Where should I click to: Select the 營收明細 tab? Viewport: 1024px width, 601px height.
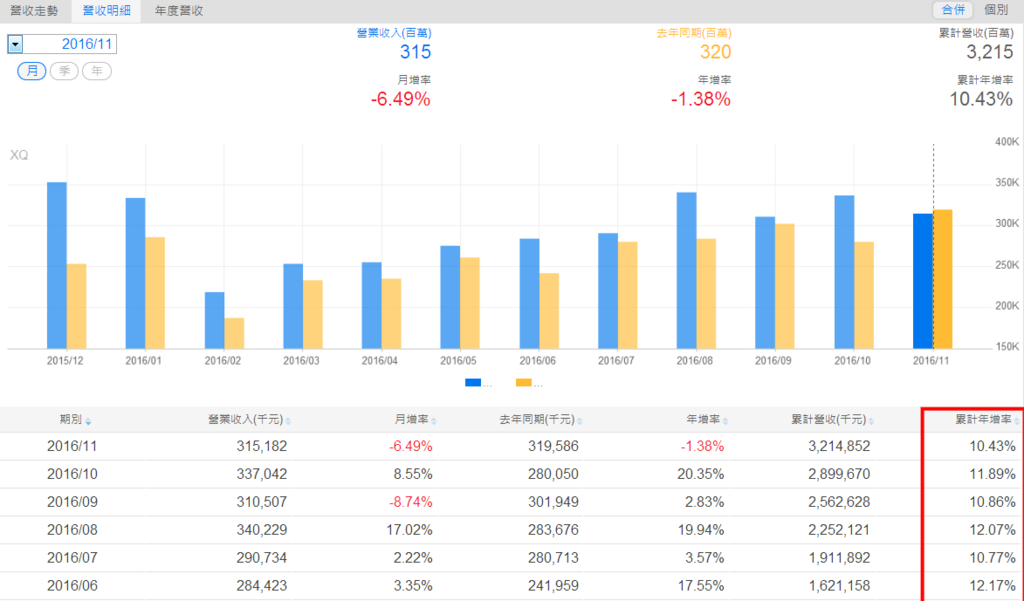[x=106, y=11]
